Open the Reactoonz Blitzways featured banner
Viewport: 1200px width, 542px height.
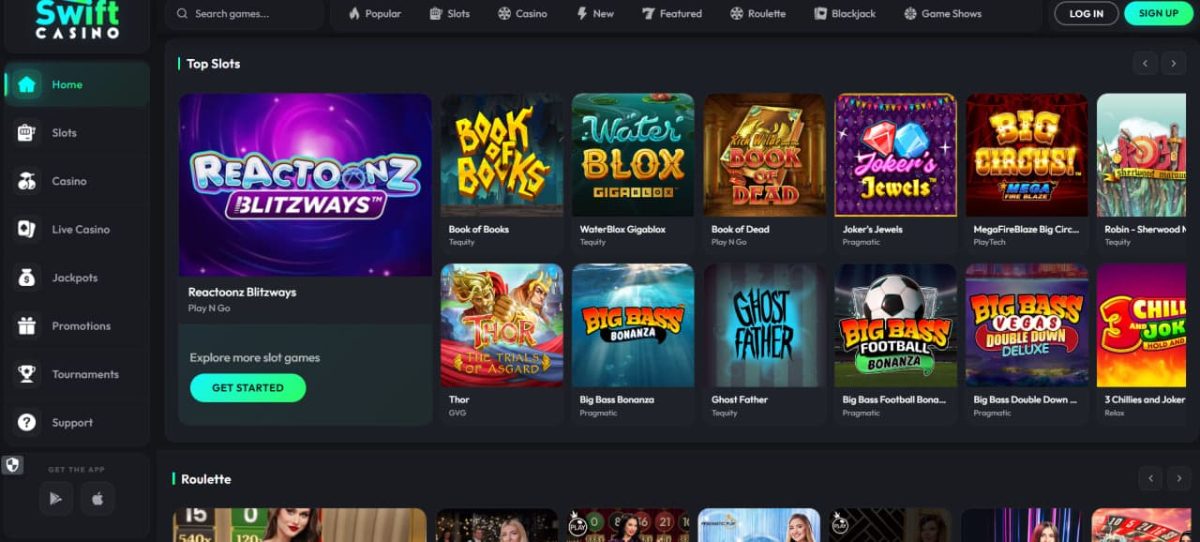pyautogui.click(x=305, y=185)
